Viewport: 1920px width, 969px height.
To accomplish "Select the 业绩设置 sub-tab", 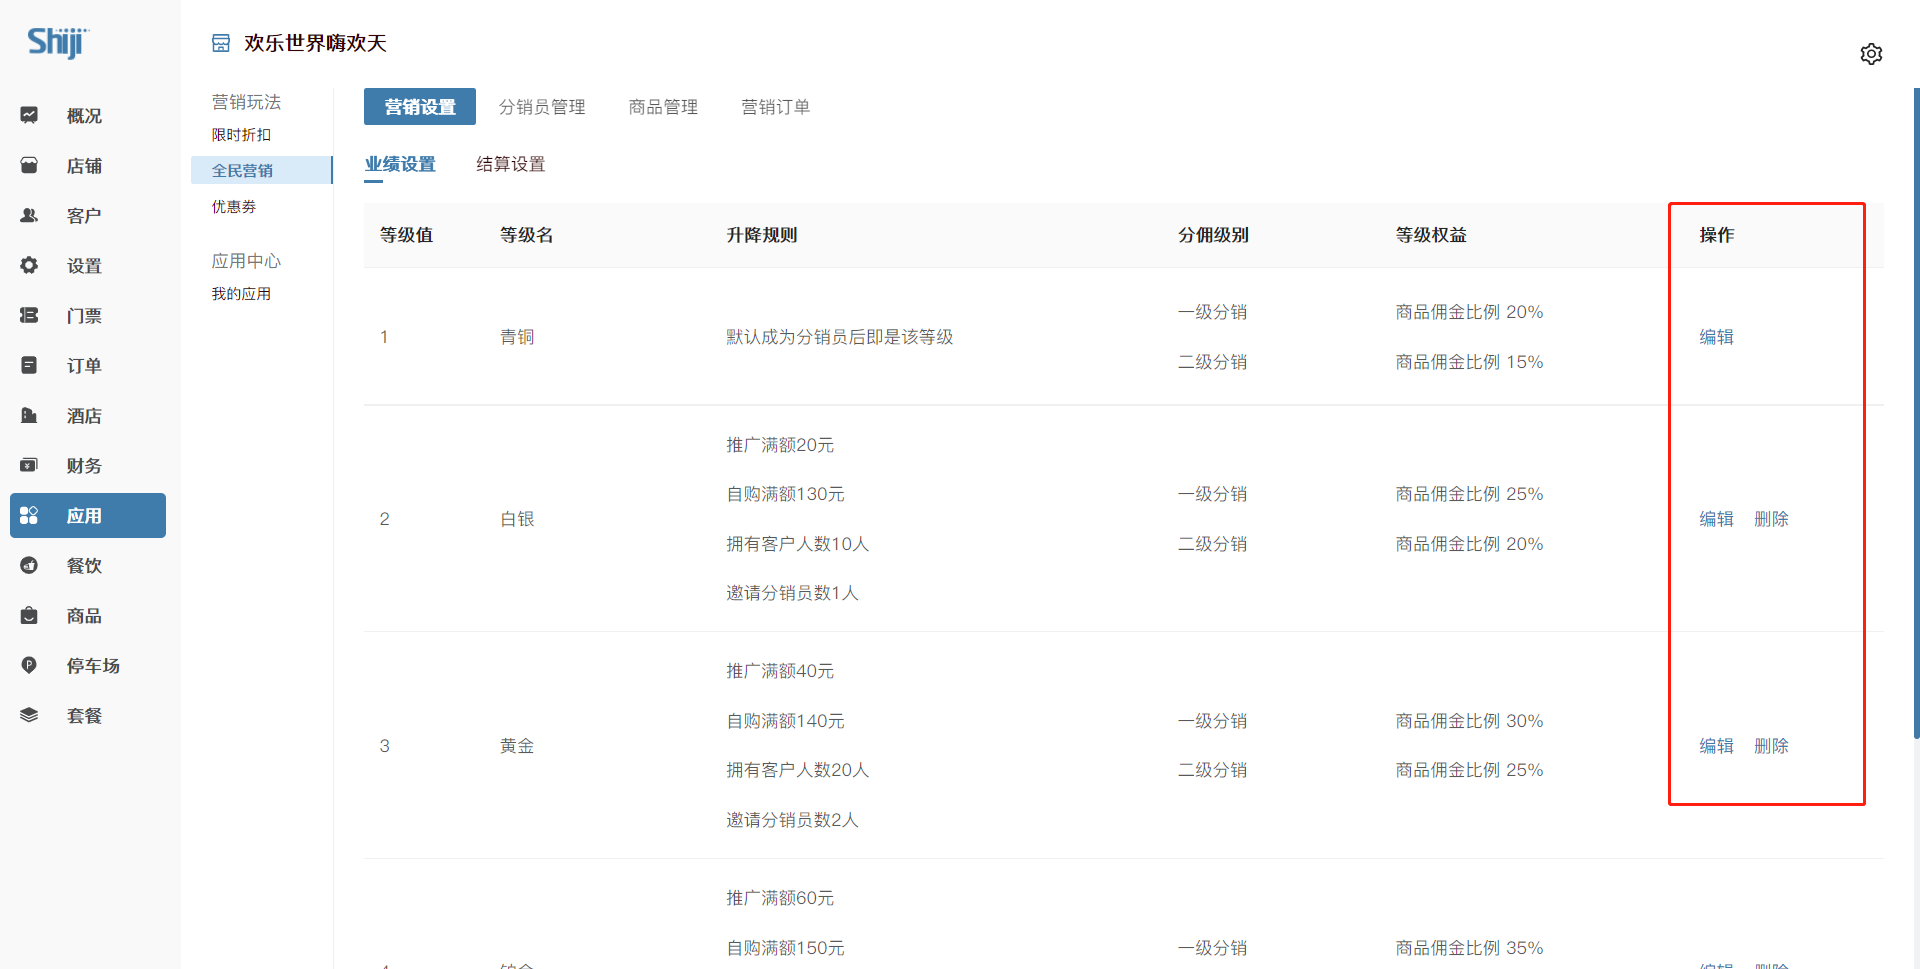I will click(400, 164).
